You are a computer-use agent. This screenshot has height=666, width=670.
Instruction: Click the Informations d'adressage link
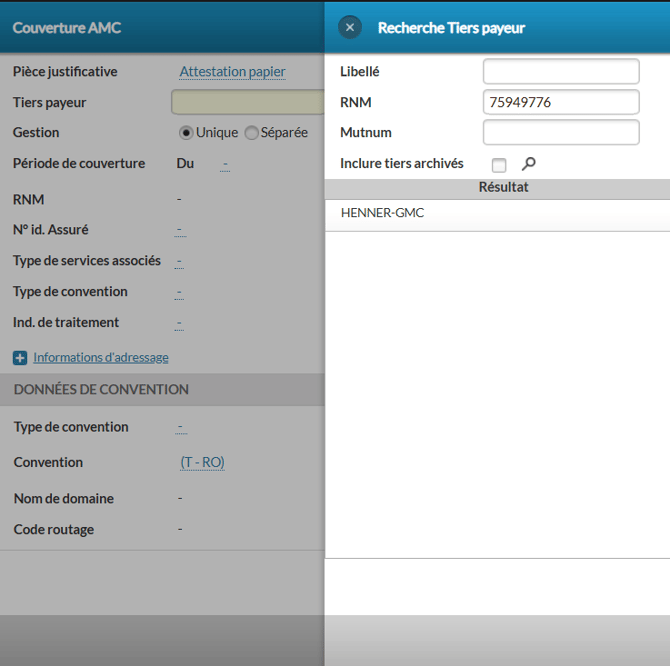click(100, 358)
